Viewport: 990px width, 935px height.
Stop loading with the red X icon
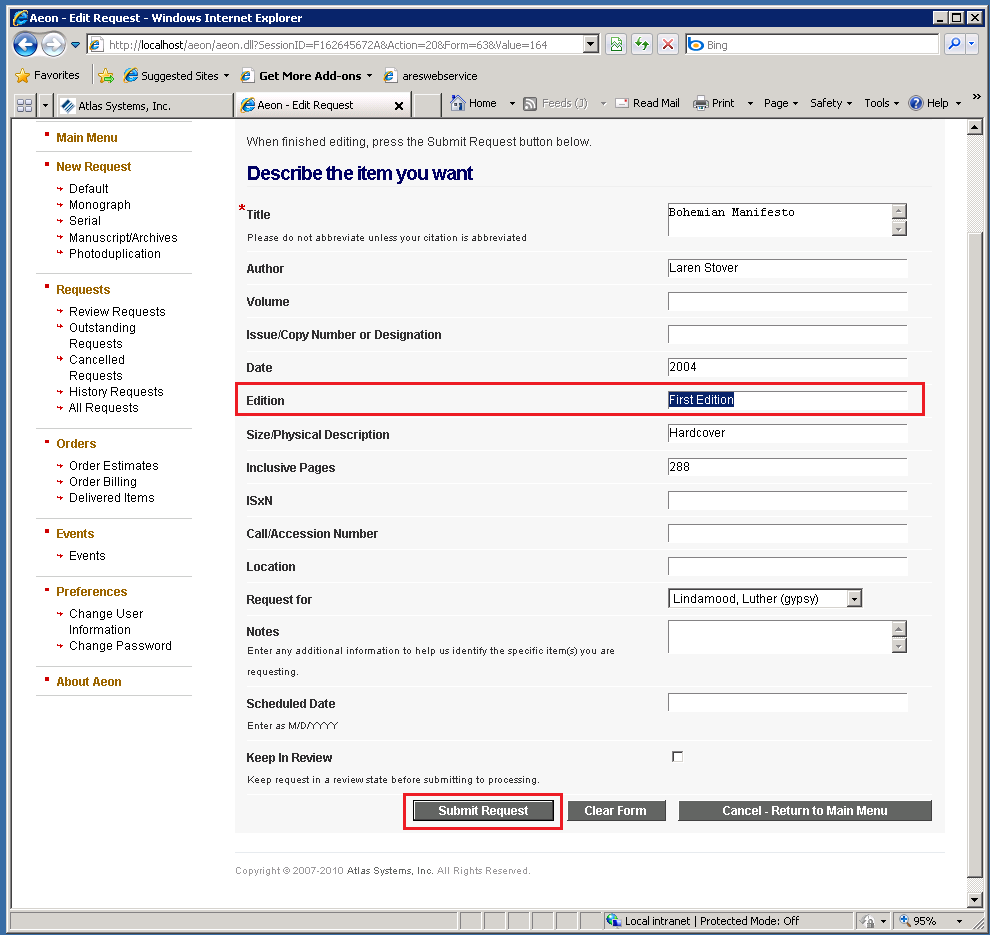(667, 44)
